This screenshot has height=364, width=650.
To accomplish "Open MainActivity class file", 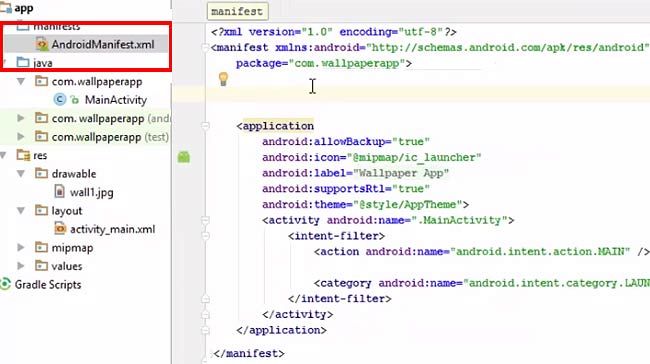I will pos(116,100).
